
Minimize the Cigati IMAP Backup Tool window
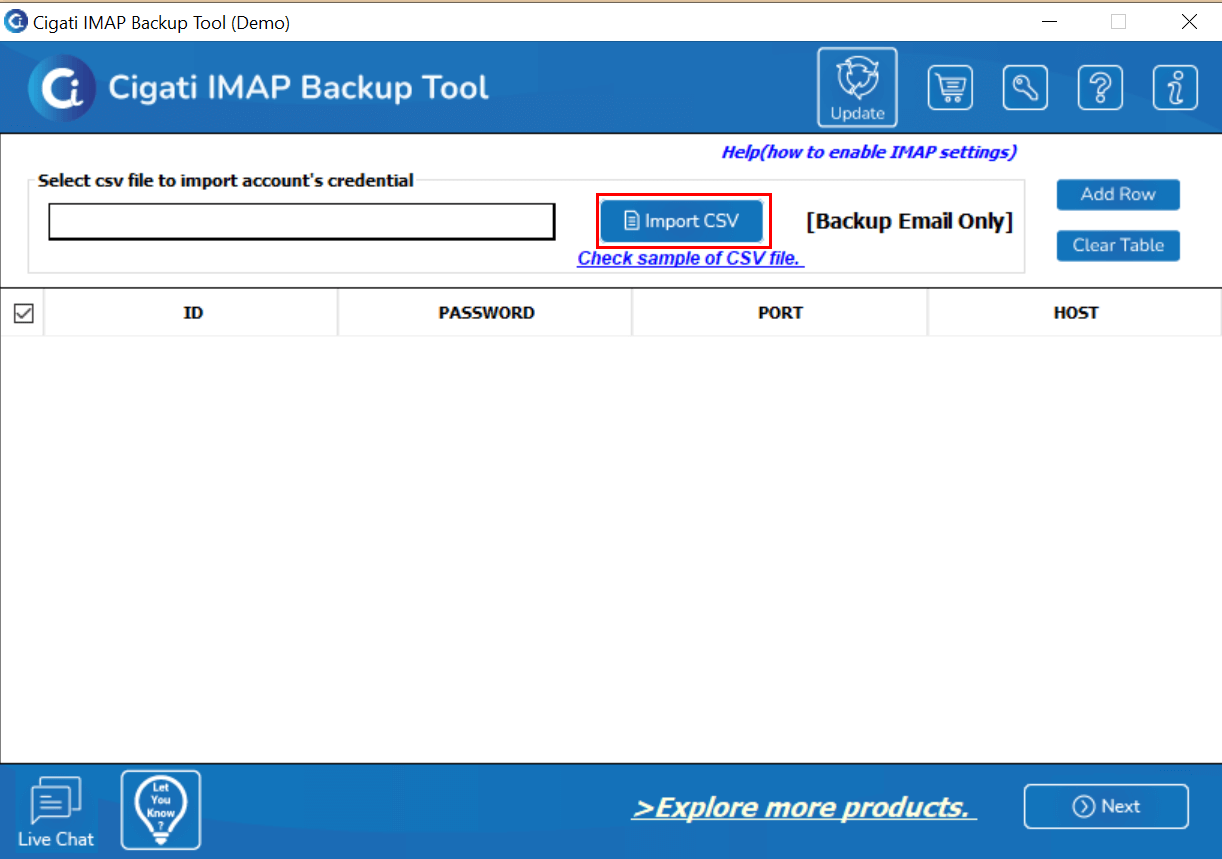1050,21
